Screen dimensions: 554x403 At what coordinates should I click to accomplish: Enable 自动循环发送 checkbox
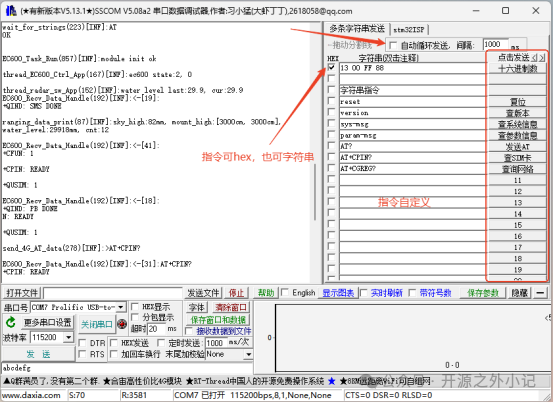tap(393, 45)
